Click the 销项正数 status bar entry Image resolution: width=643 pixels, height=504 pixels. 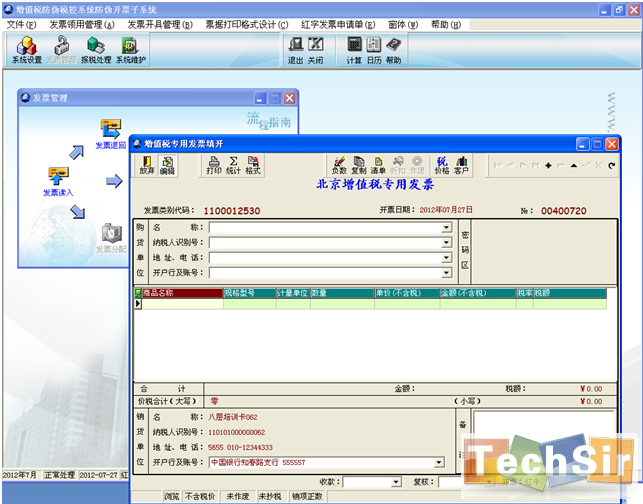click(307, 497)
